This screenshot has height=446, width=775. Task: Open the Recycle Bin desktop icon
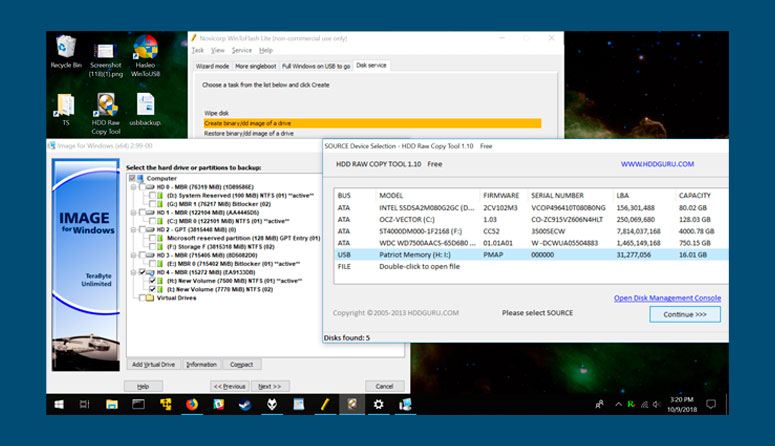[x=66, y=51]
